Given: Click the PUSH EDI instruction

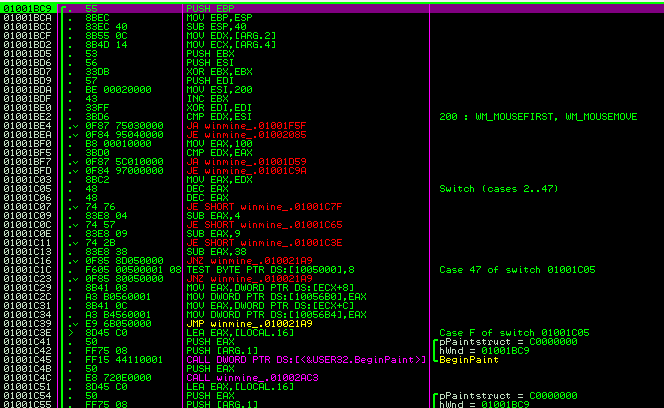Looking at the screenshot, I should (x=210, y=80).
